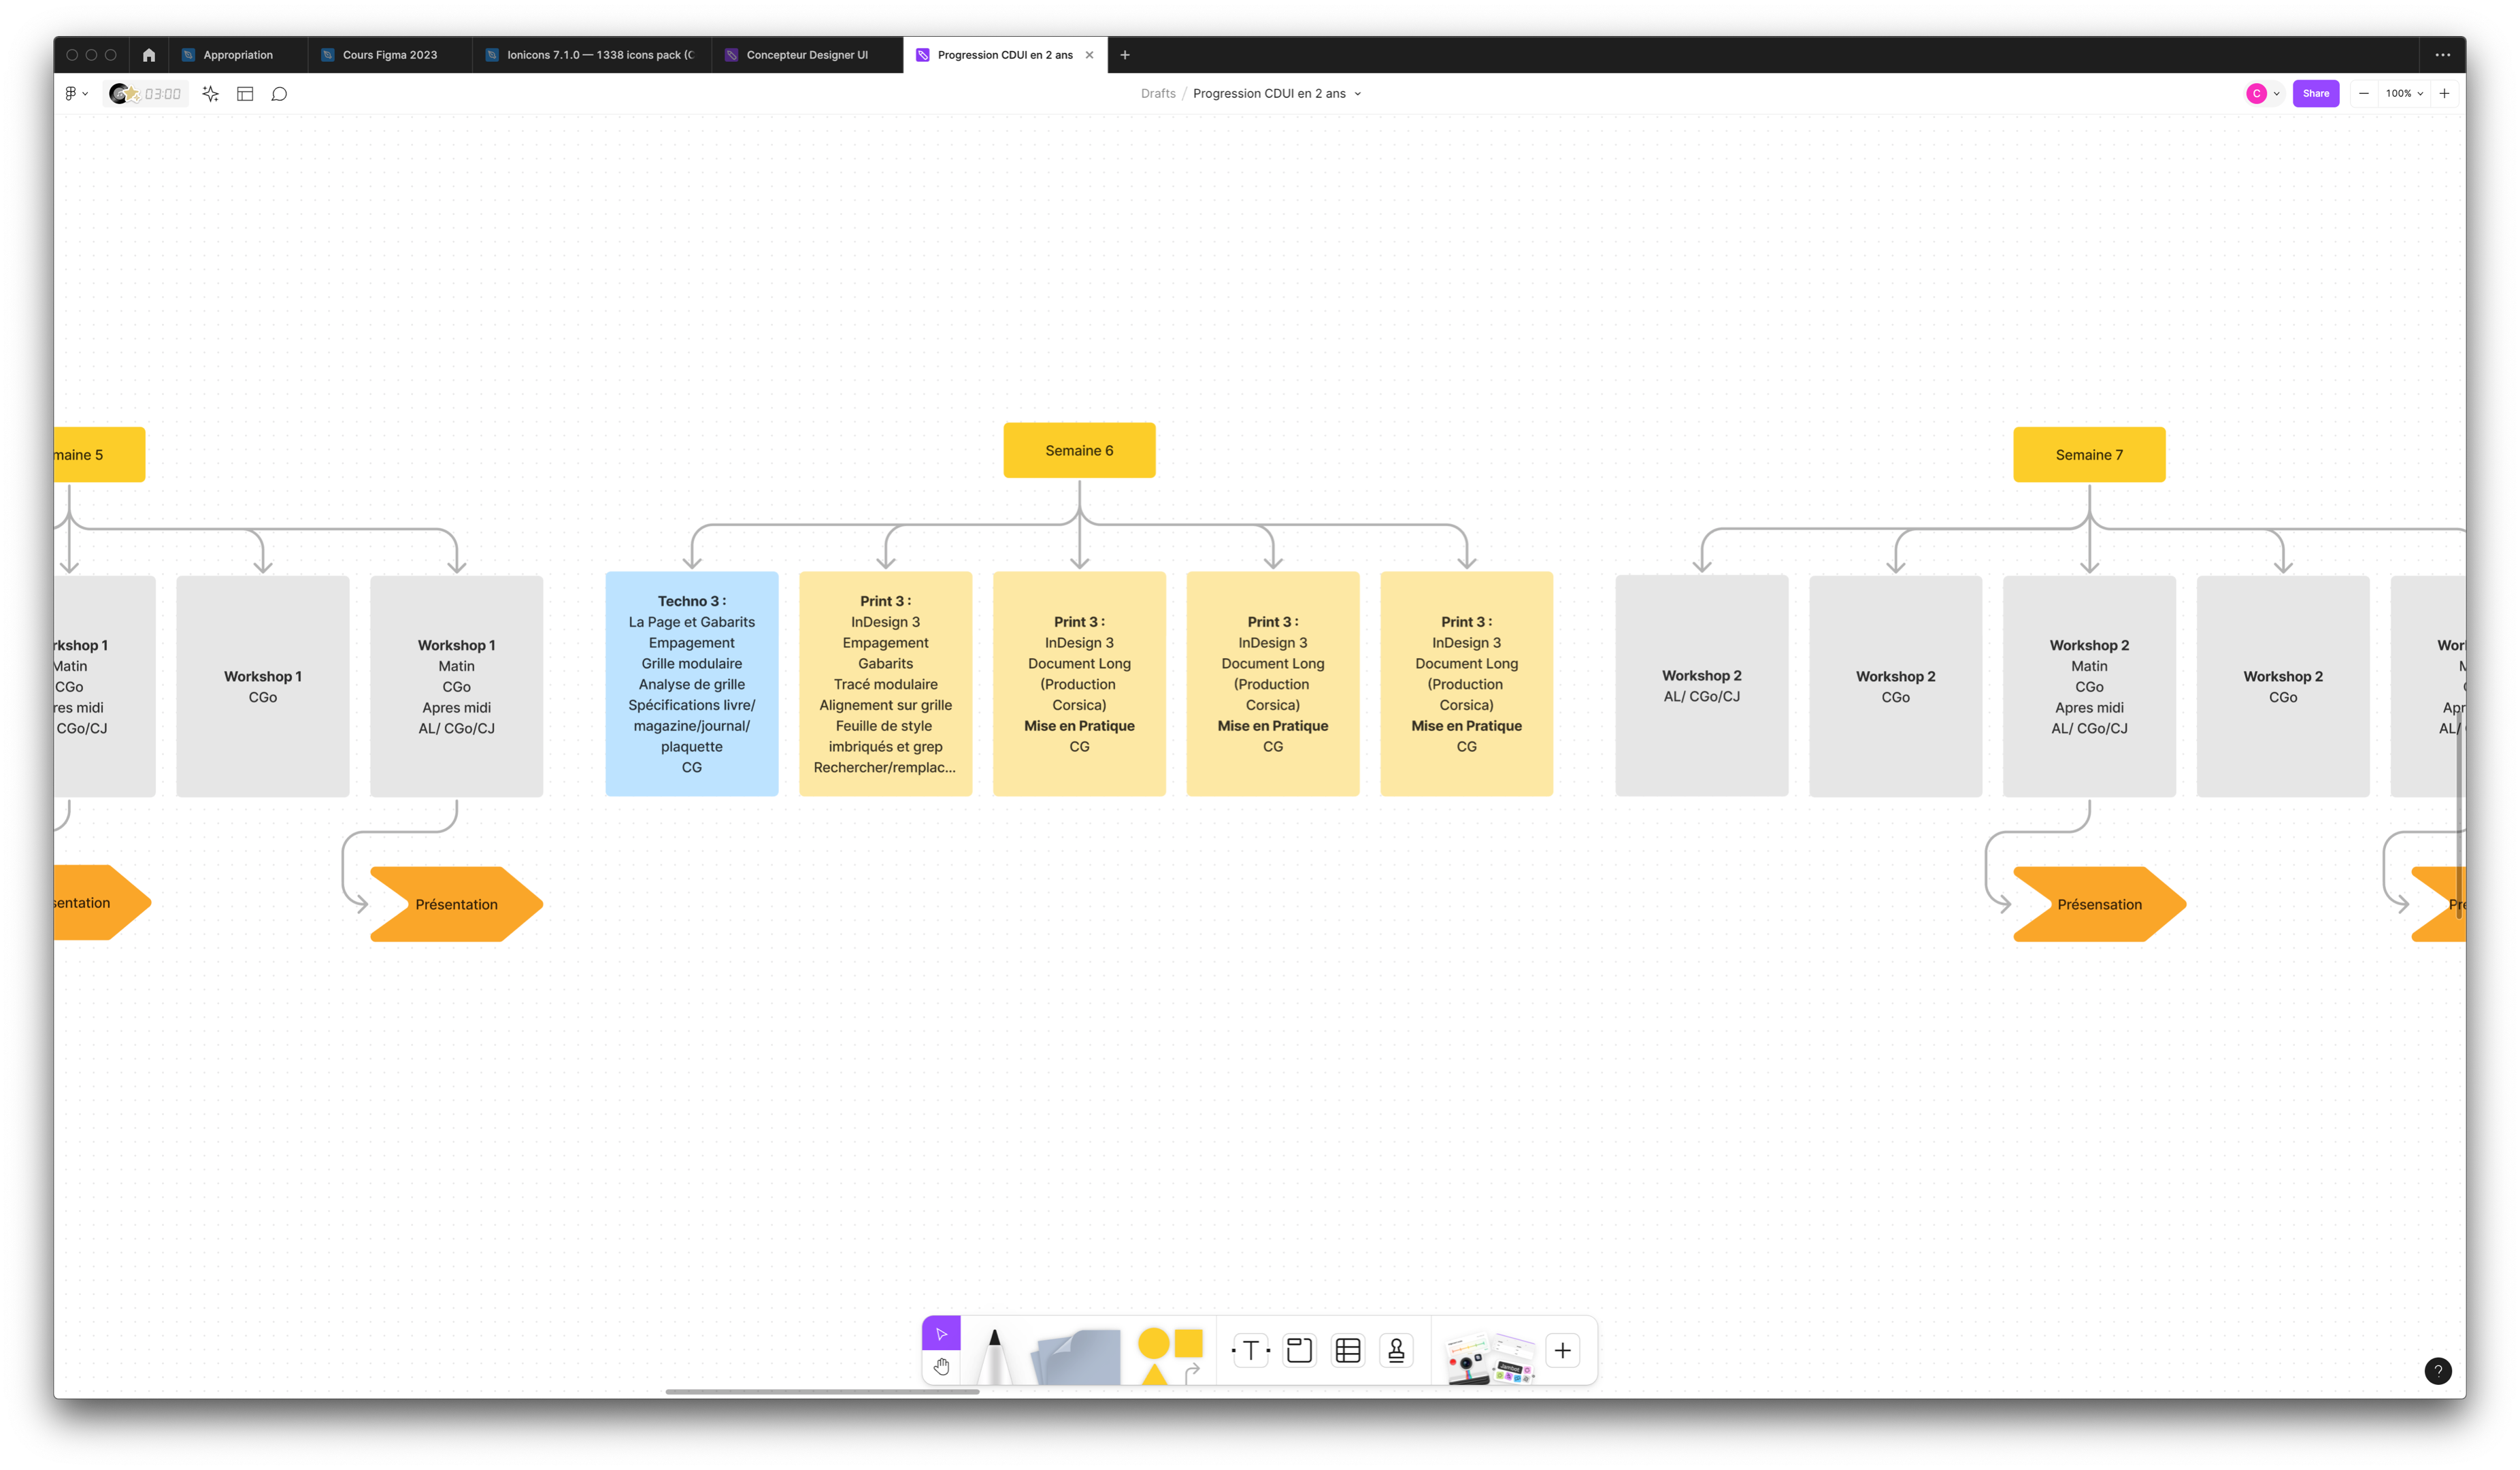Open the Figma main menu dropdown
2520x1470 pixels.
click(x=76, y=94)
